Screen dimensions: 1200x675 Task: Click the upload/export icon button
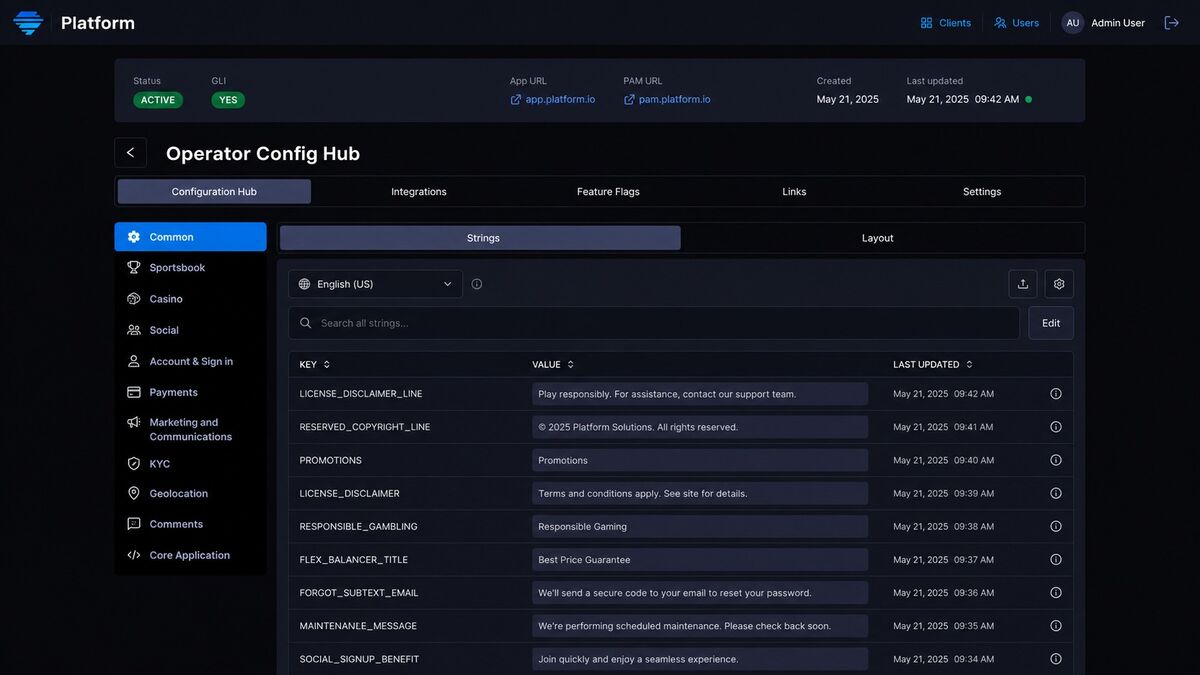point(1023,284)
